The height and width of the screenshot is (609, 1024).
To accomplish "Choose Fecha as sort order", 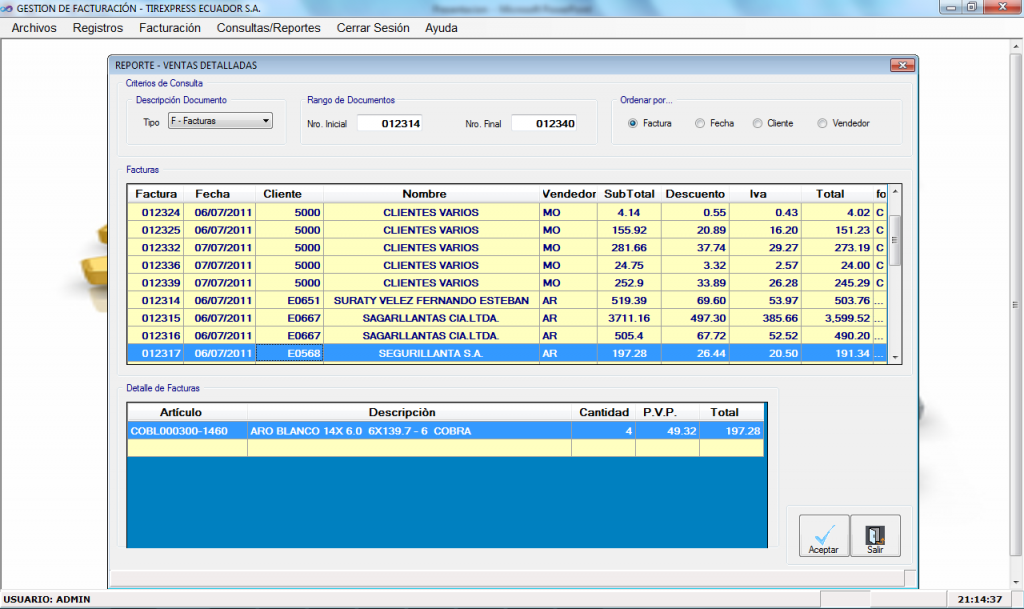I will pyautogui.click(x=699, y=124).
